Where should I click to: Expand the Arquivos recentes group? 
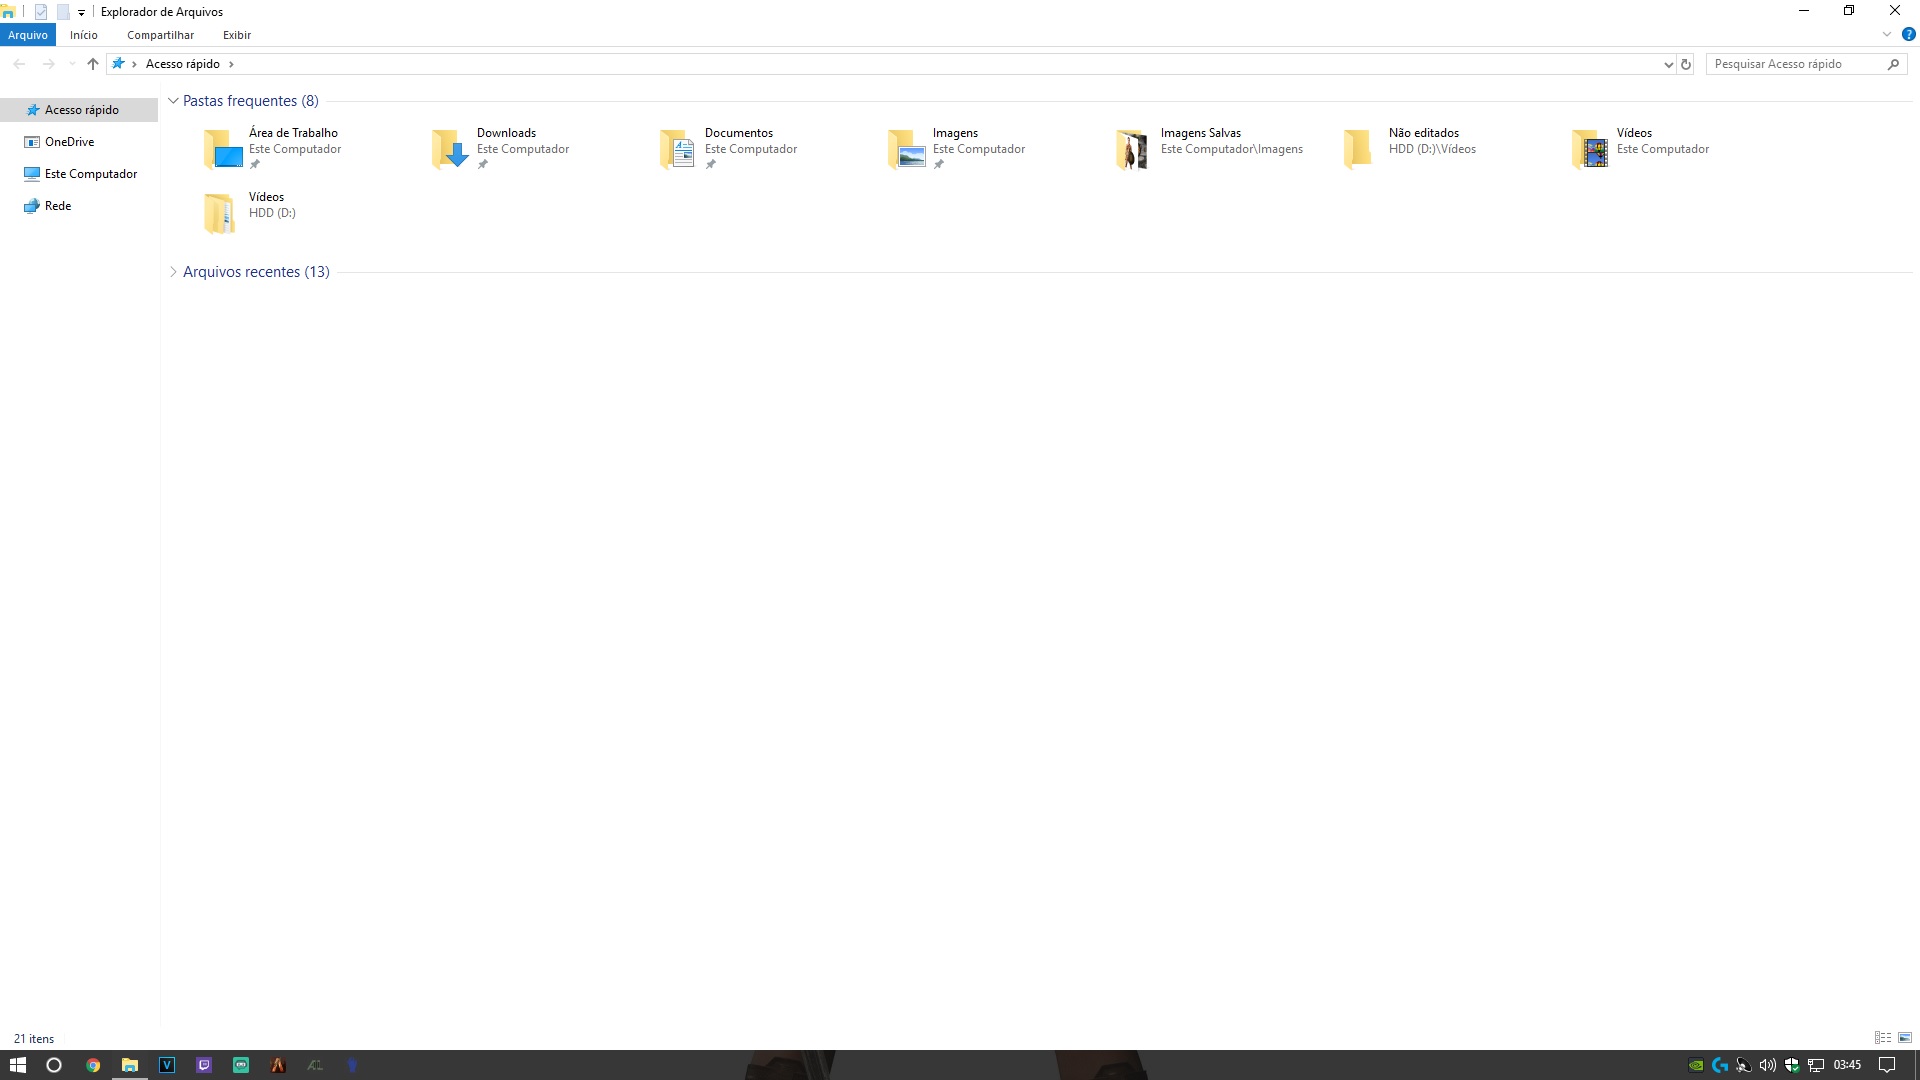click(173, 272)
